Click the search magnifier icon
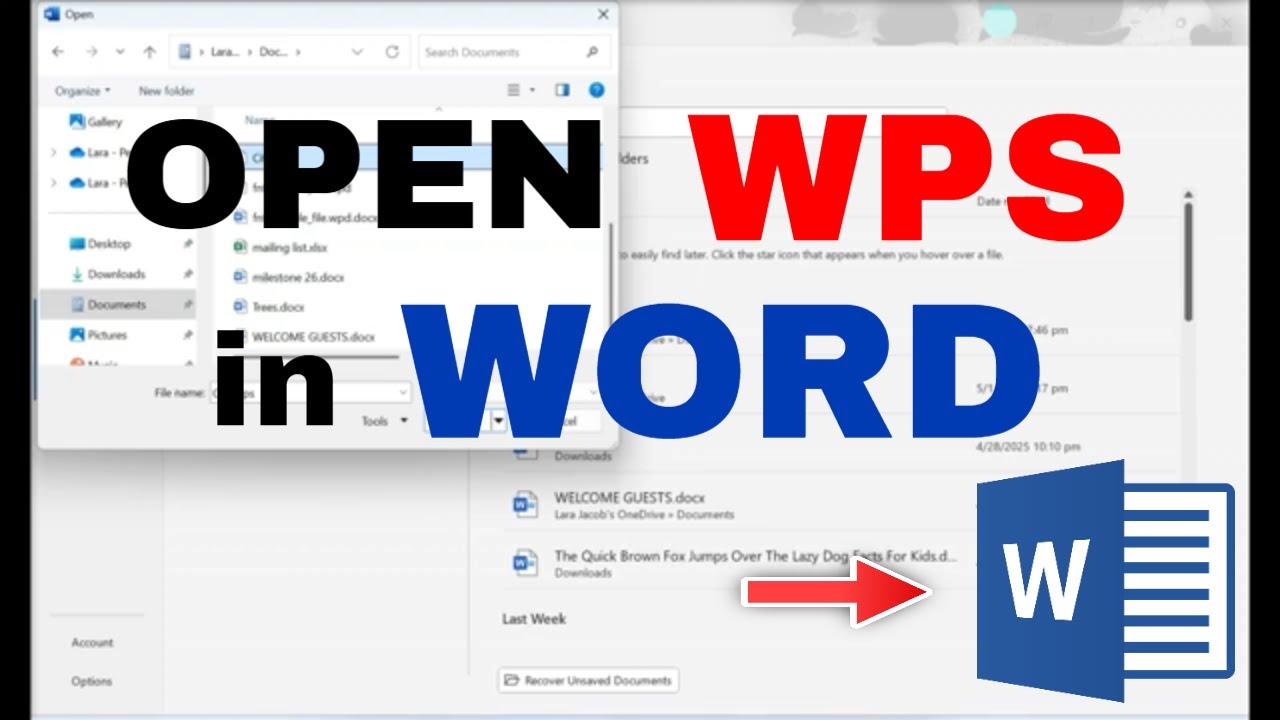Screen dimensions: 1280x720 point(593,52)
